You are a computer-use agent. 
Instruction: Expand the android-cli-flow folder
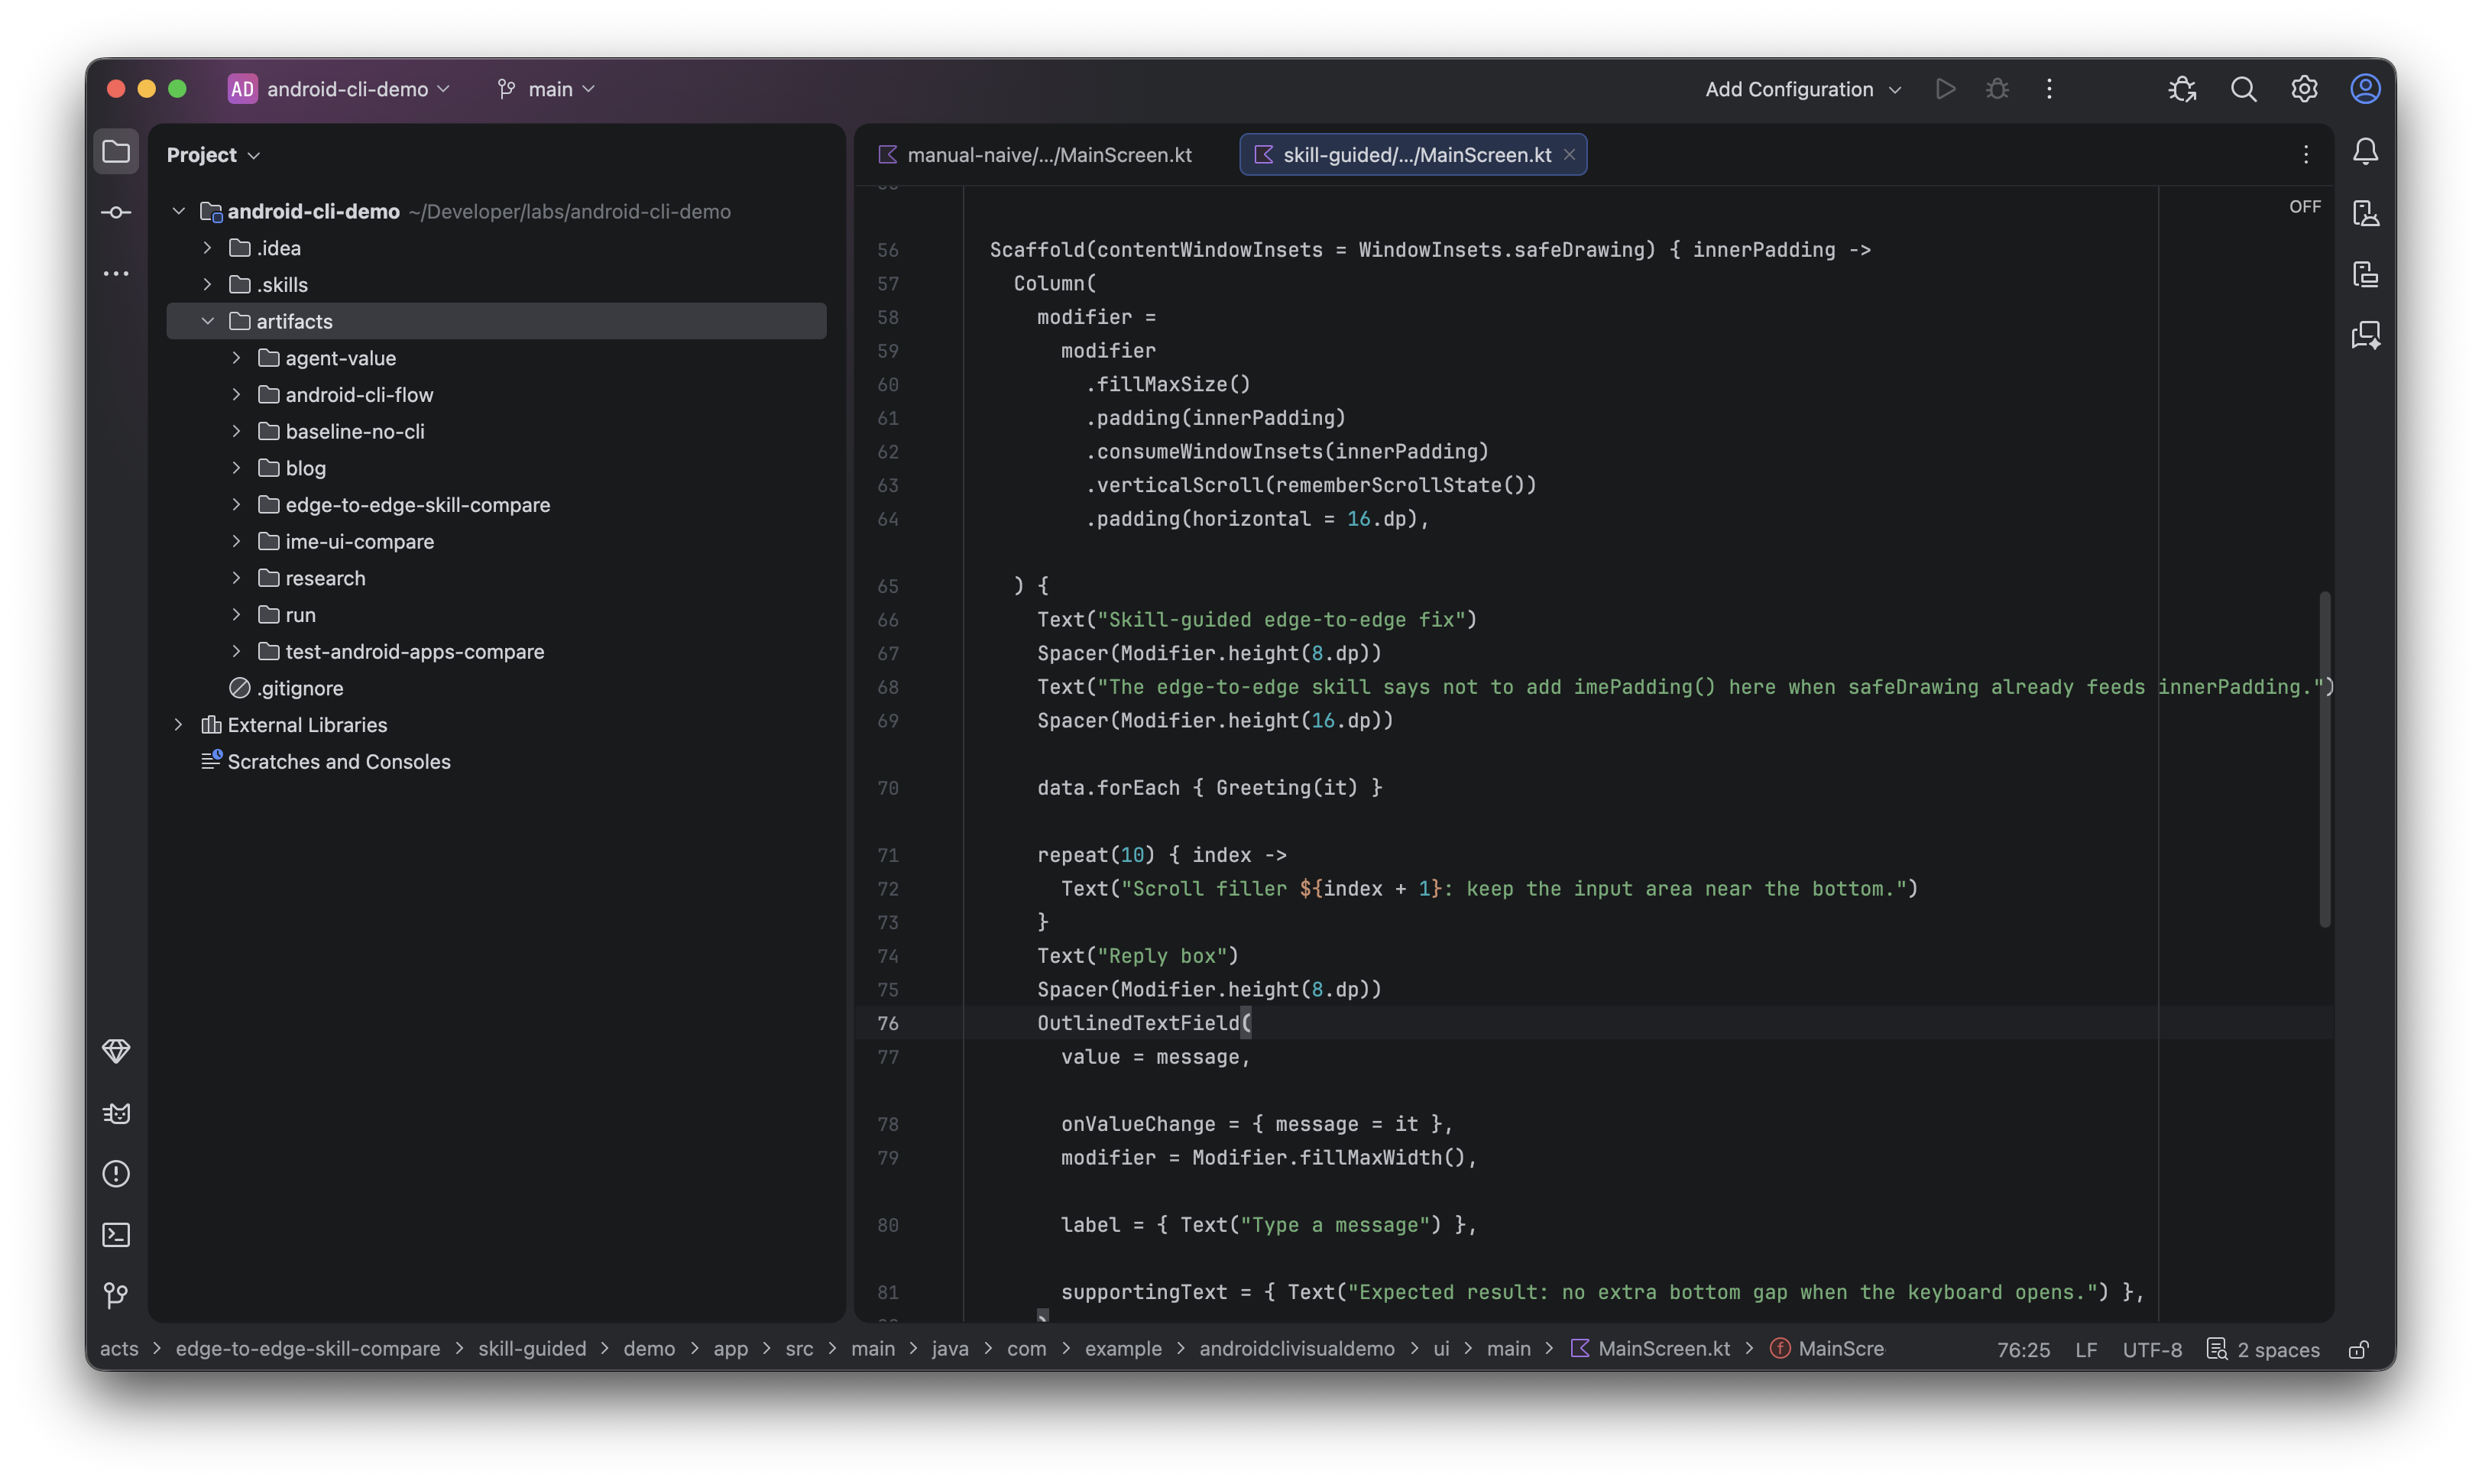[237, 395]
